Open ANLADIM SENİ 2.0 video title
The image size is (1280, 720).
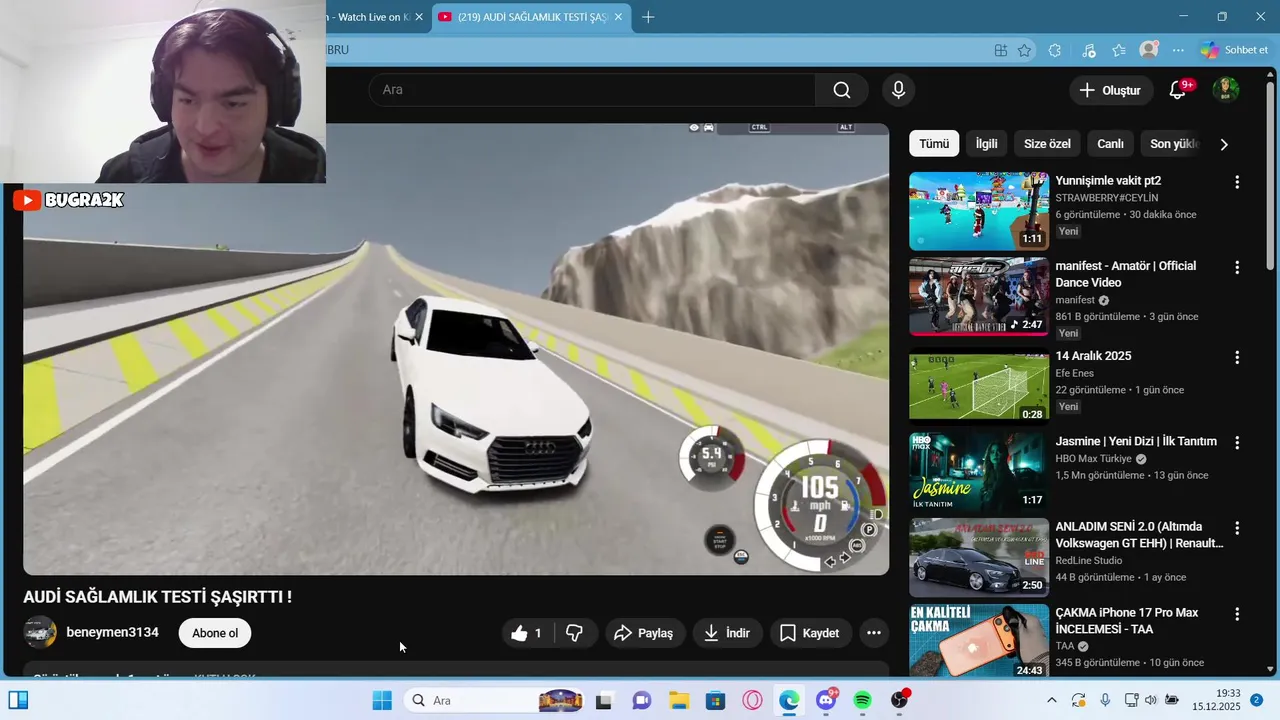tap(1139, 535)
